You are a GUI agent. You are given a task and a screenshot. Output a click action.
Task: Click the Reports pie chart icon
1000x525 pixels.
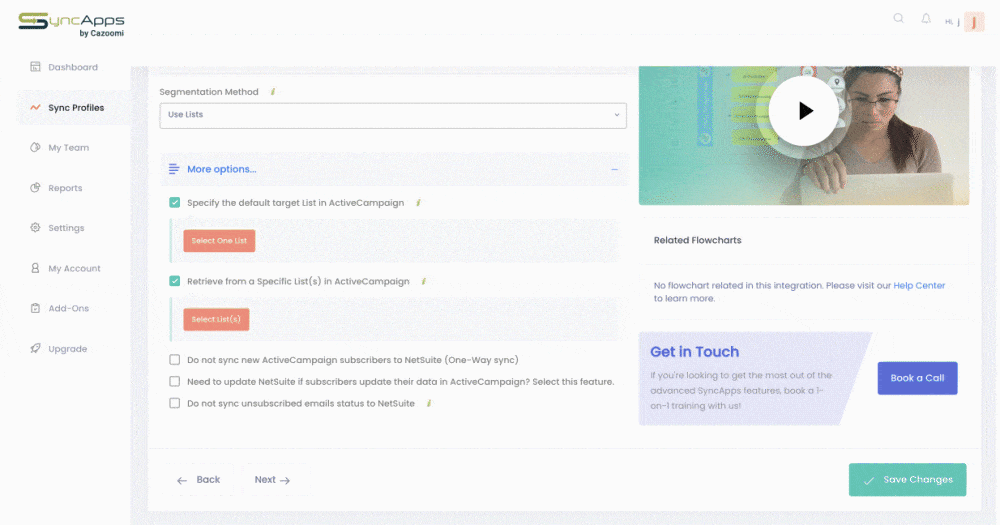click(35, 188)
